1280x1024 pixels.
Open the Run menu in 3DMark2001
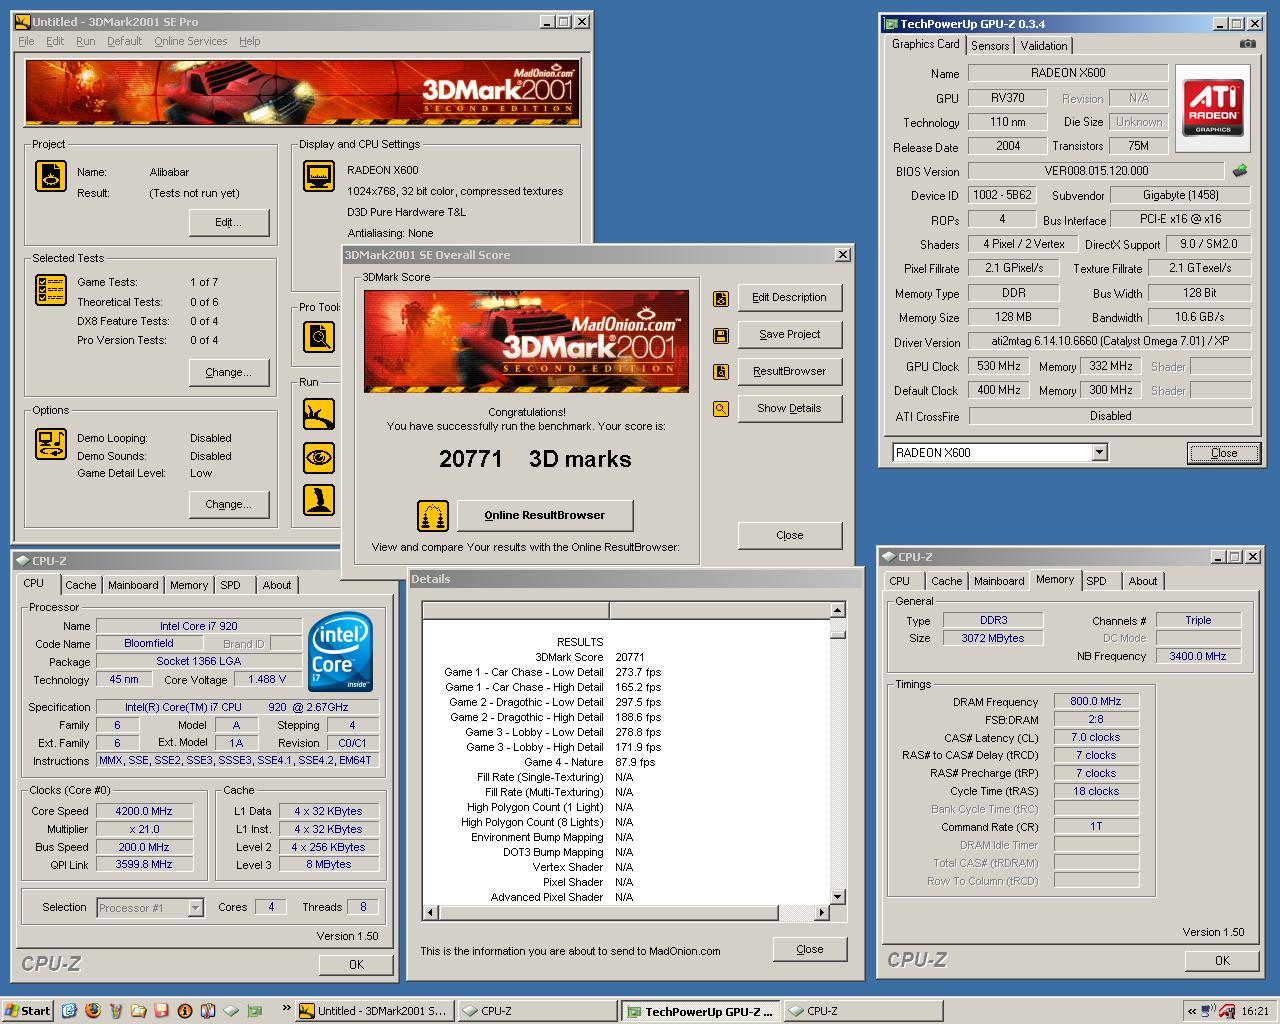(86, 41)
